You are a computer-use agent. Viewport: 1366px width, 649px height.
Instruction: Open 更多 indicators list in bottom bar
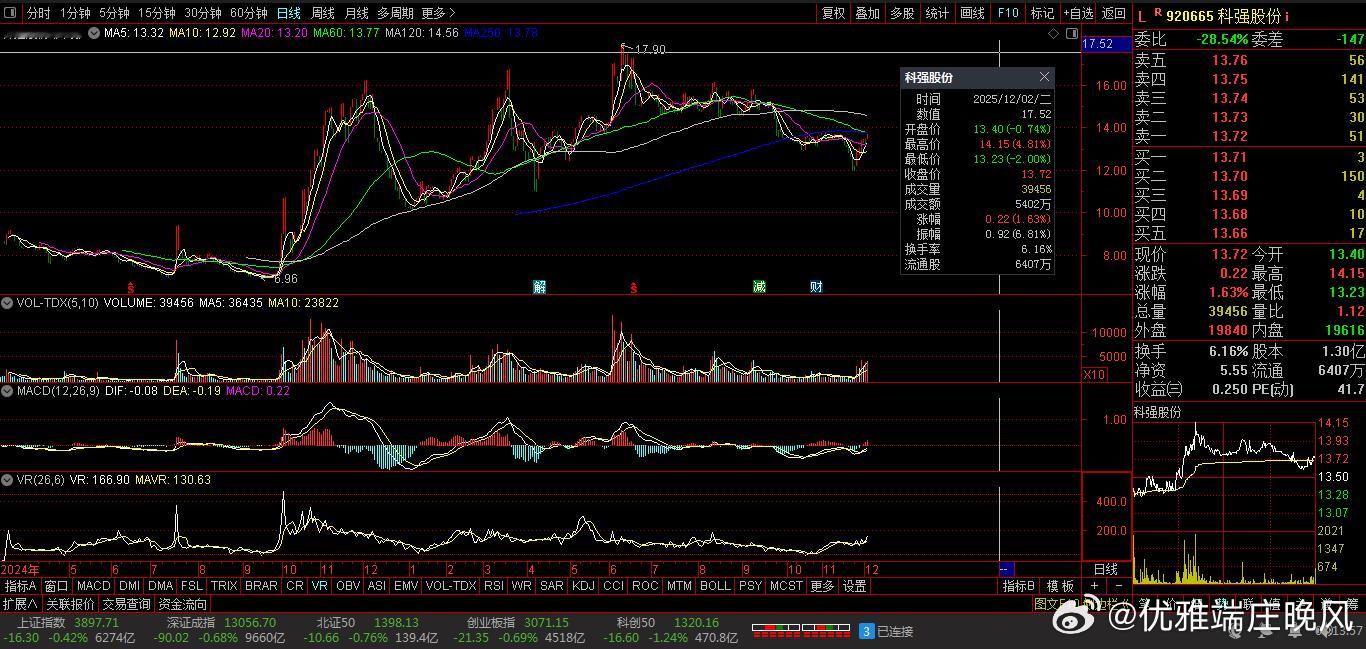[821, 586]
